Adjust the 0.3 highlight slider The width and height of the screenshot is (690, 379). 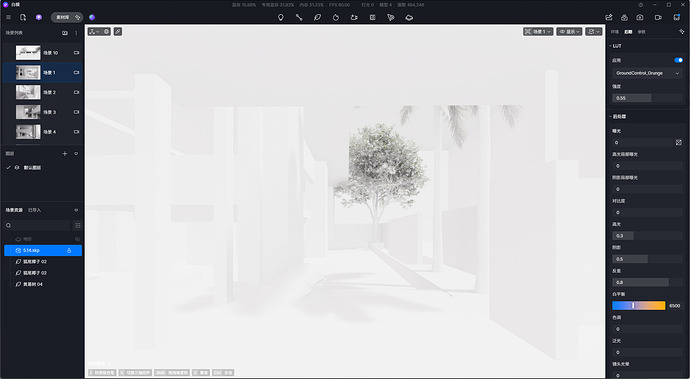pyautogui.click(x=647, y=236)
